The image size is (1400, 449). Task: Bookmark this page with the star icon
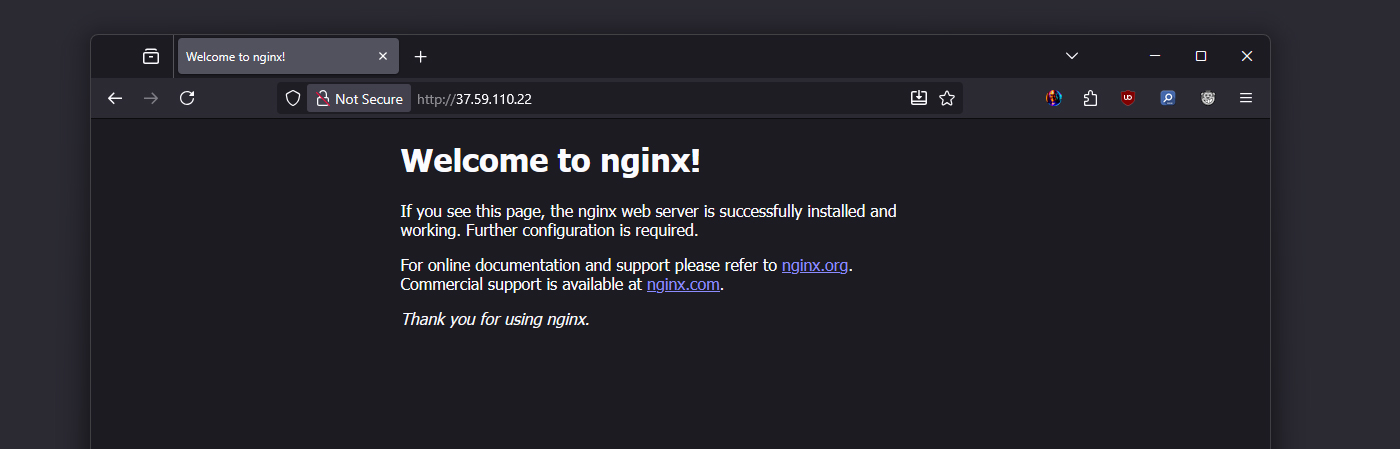(x=947, y=98)
